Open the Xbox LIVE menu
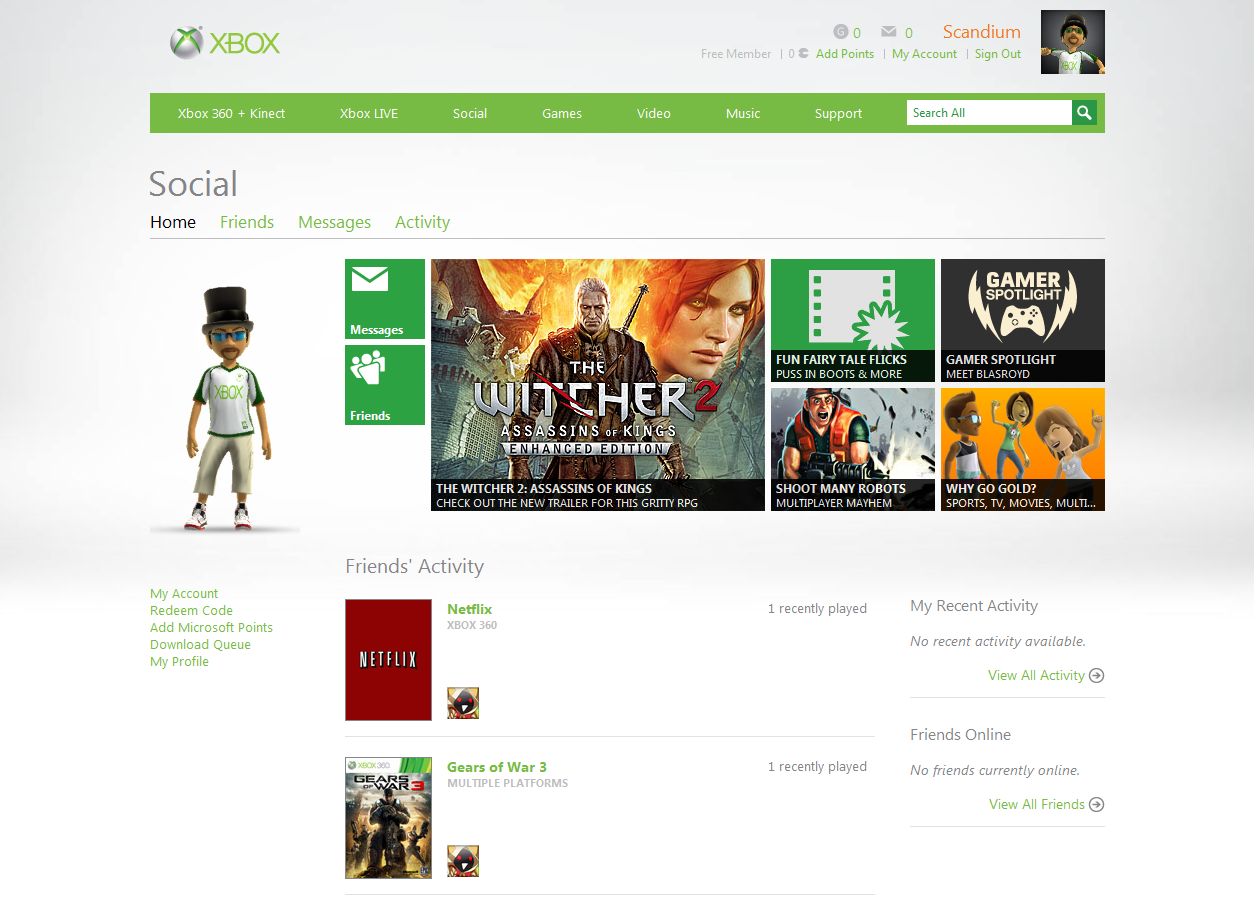The width and height of the screenshot is (1254, 912). [369, 113]
